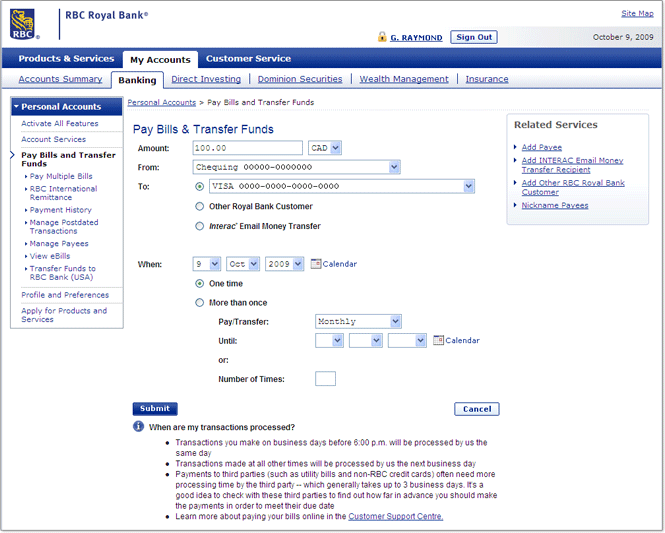Viewport: 665px width, 533px height.
Task: Open Accounts Summary sub-tab
Action: pyautogui.click(x=60, y=79)
